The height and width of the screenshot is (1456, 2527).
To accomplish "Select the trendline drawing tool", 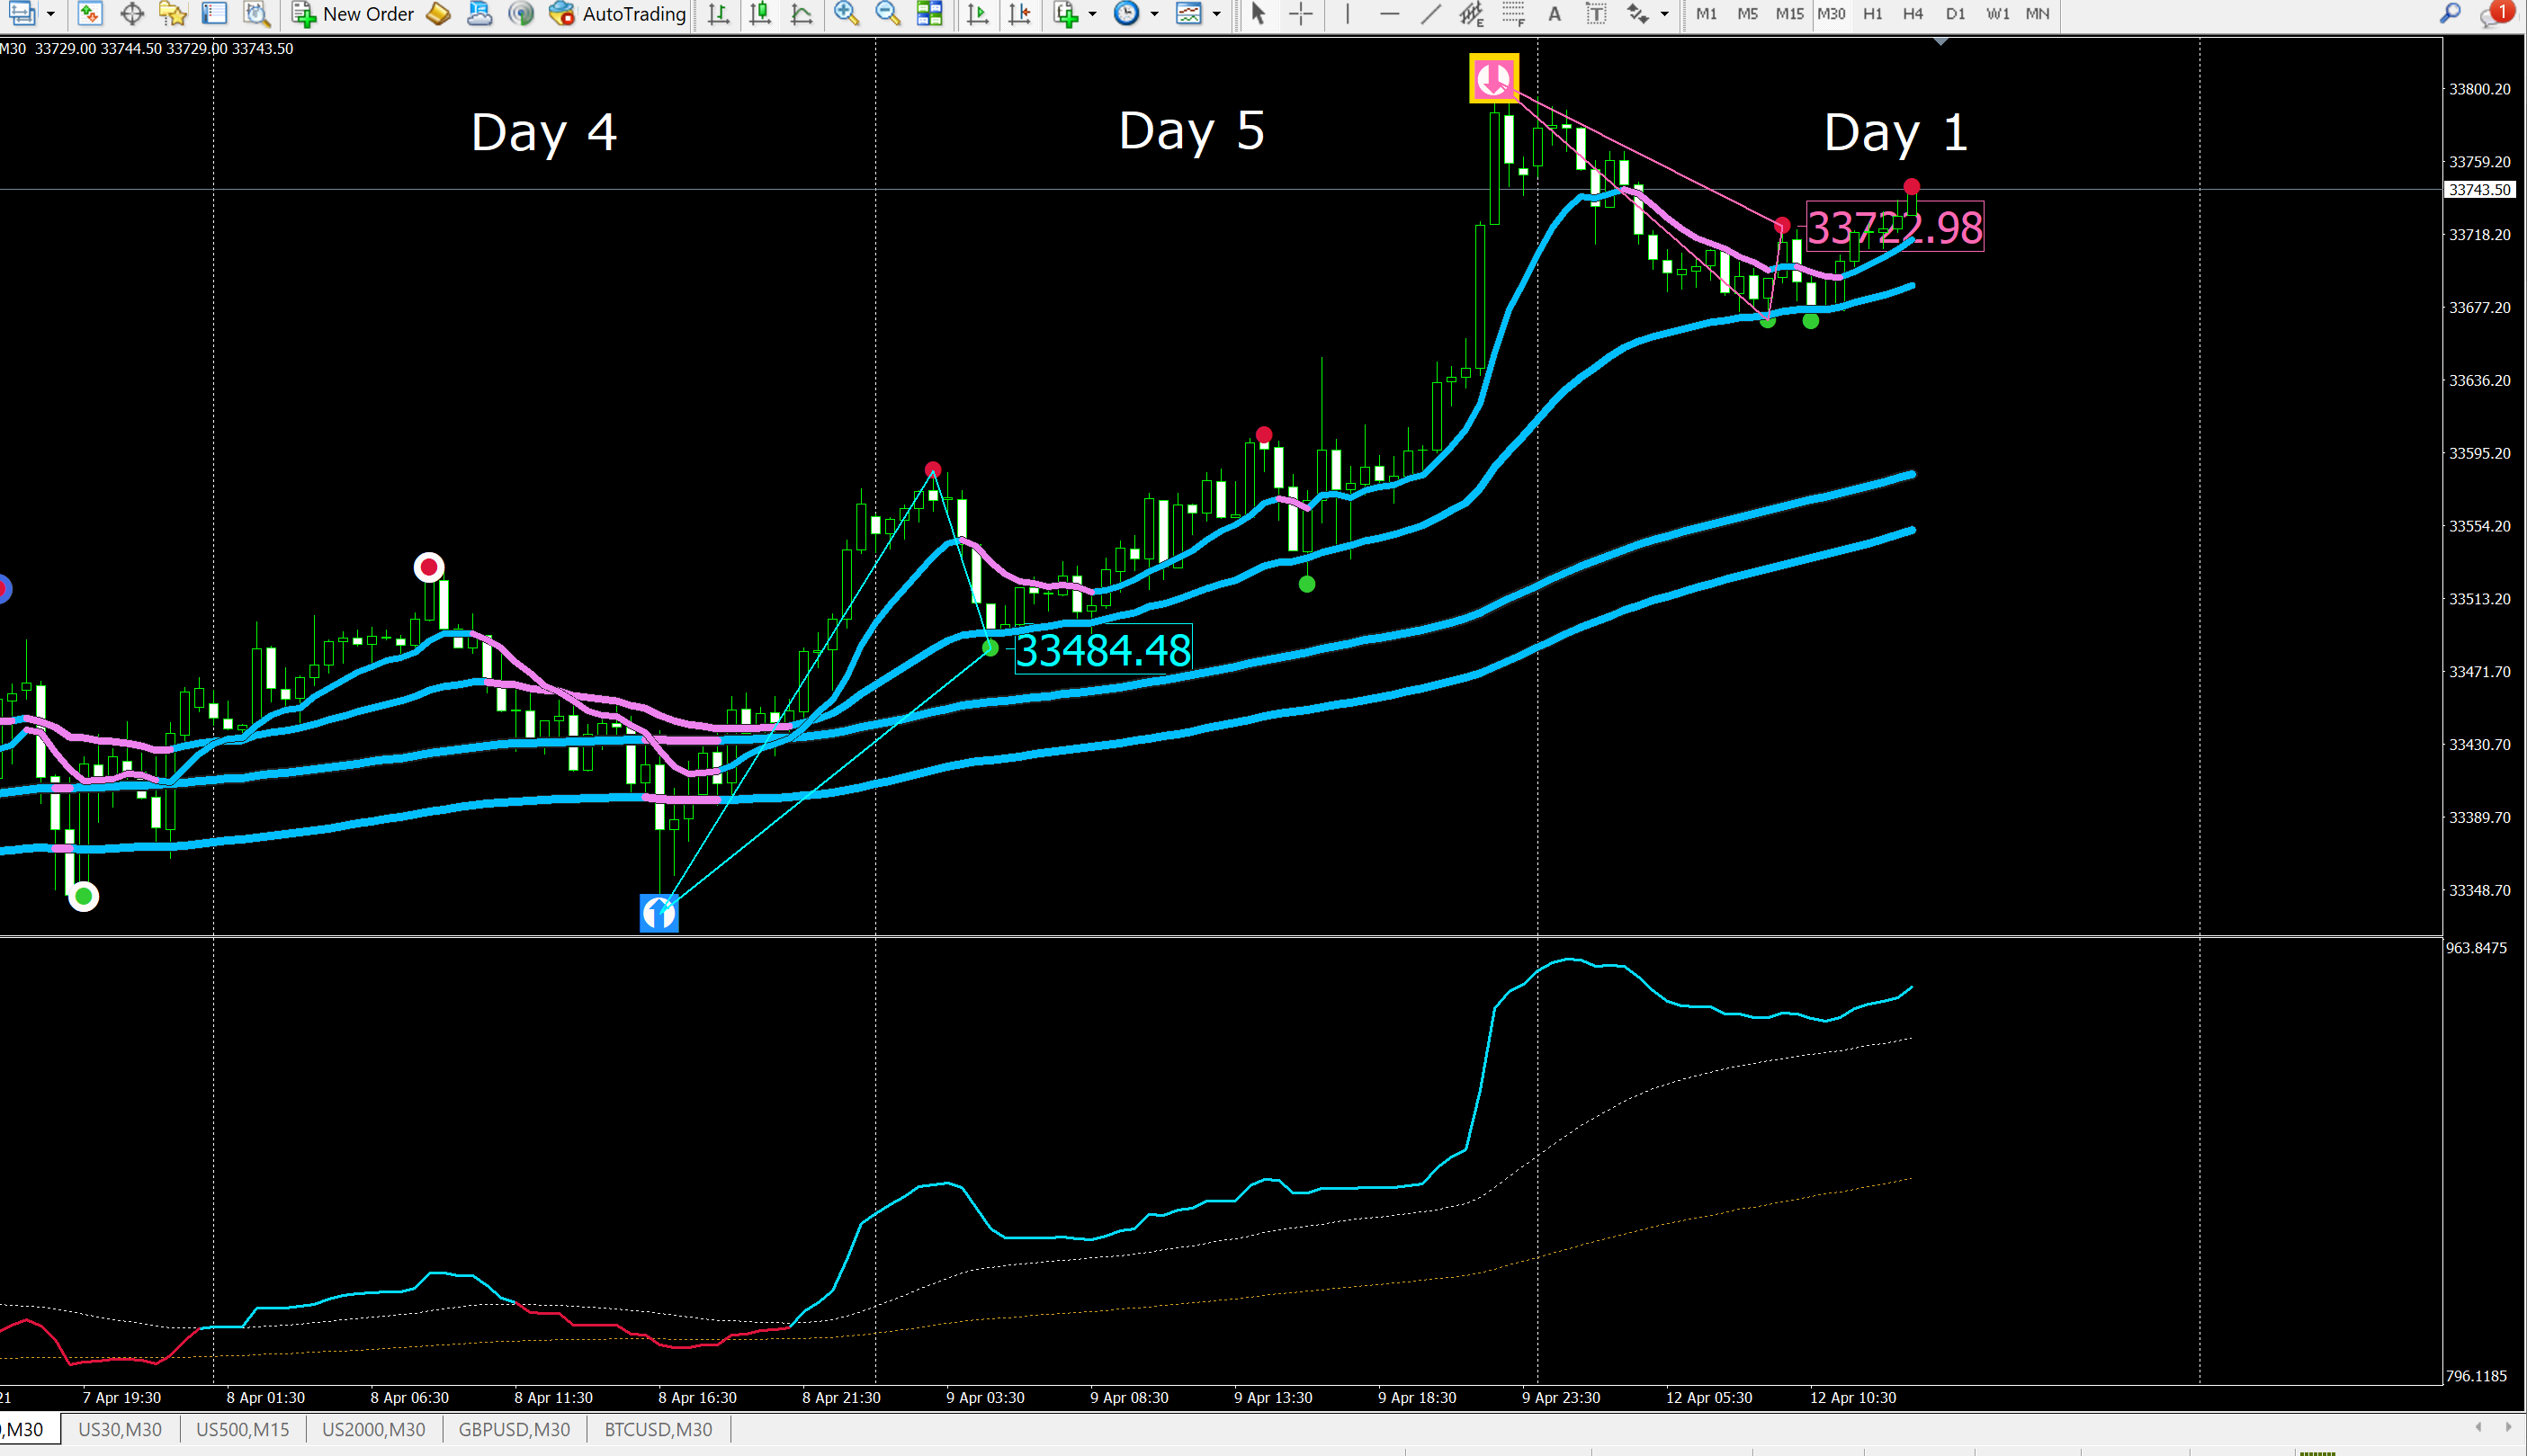I will click(1431, 14).
